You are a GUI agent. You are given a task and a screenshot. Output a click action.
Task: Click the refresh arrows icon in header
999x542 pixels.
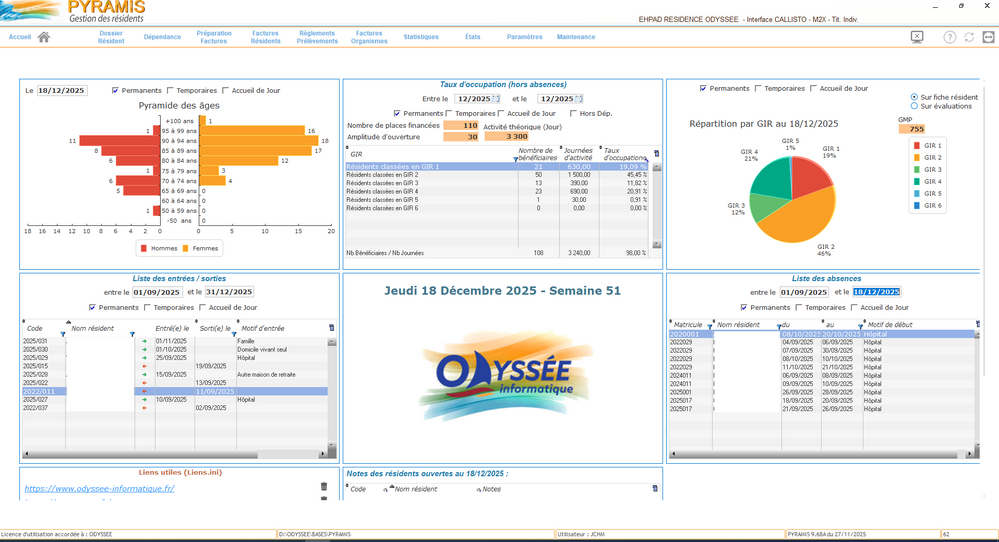tap(969, 37)
